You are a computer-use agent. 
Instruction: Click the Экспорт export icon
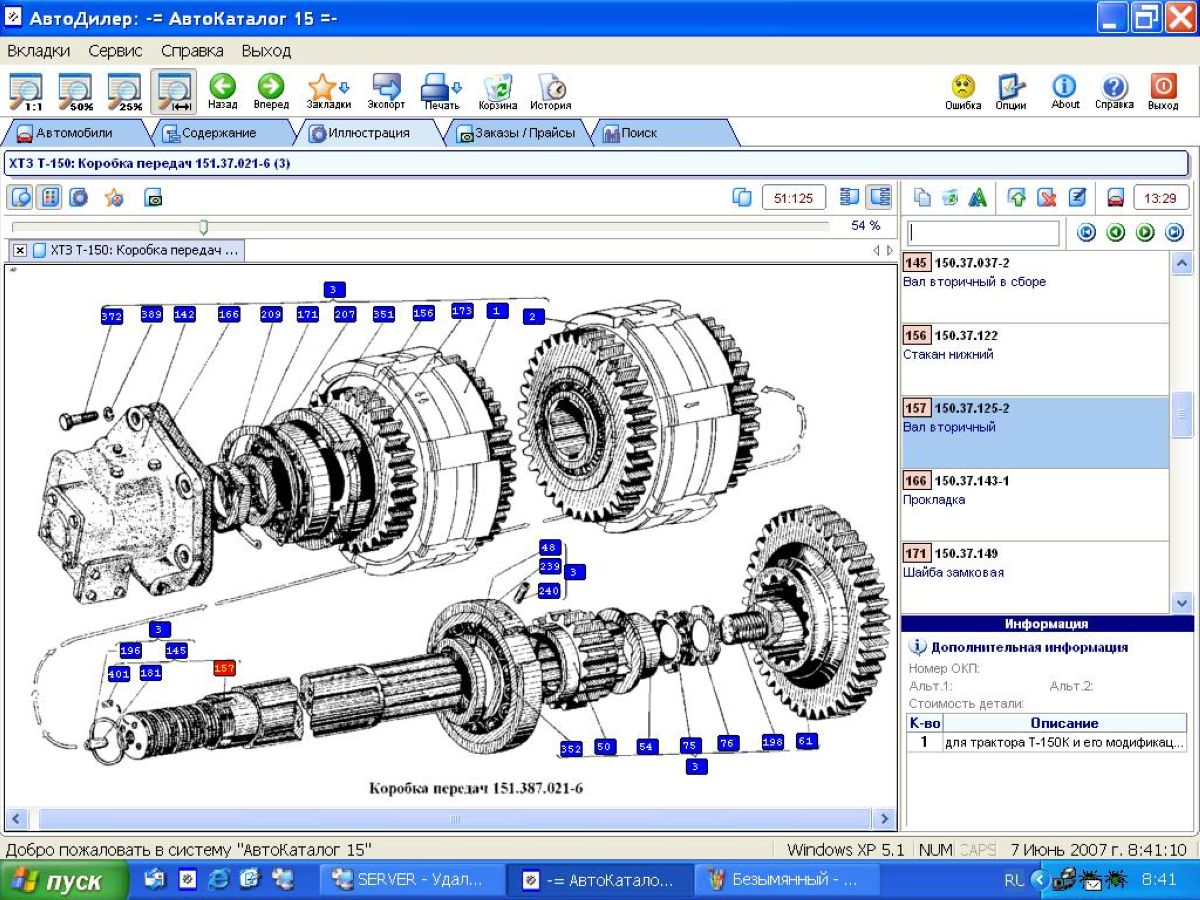coord(386,90)
